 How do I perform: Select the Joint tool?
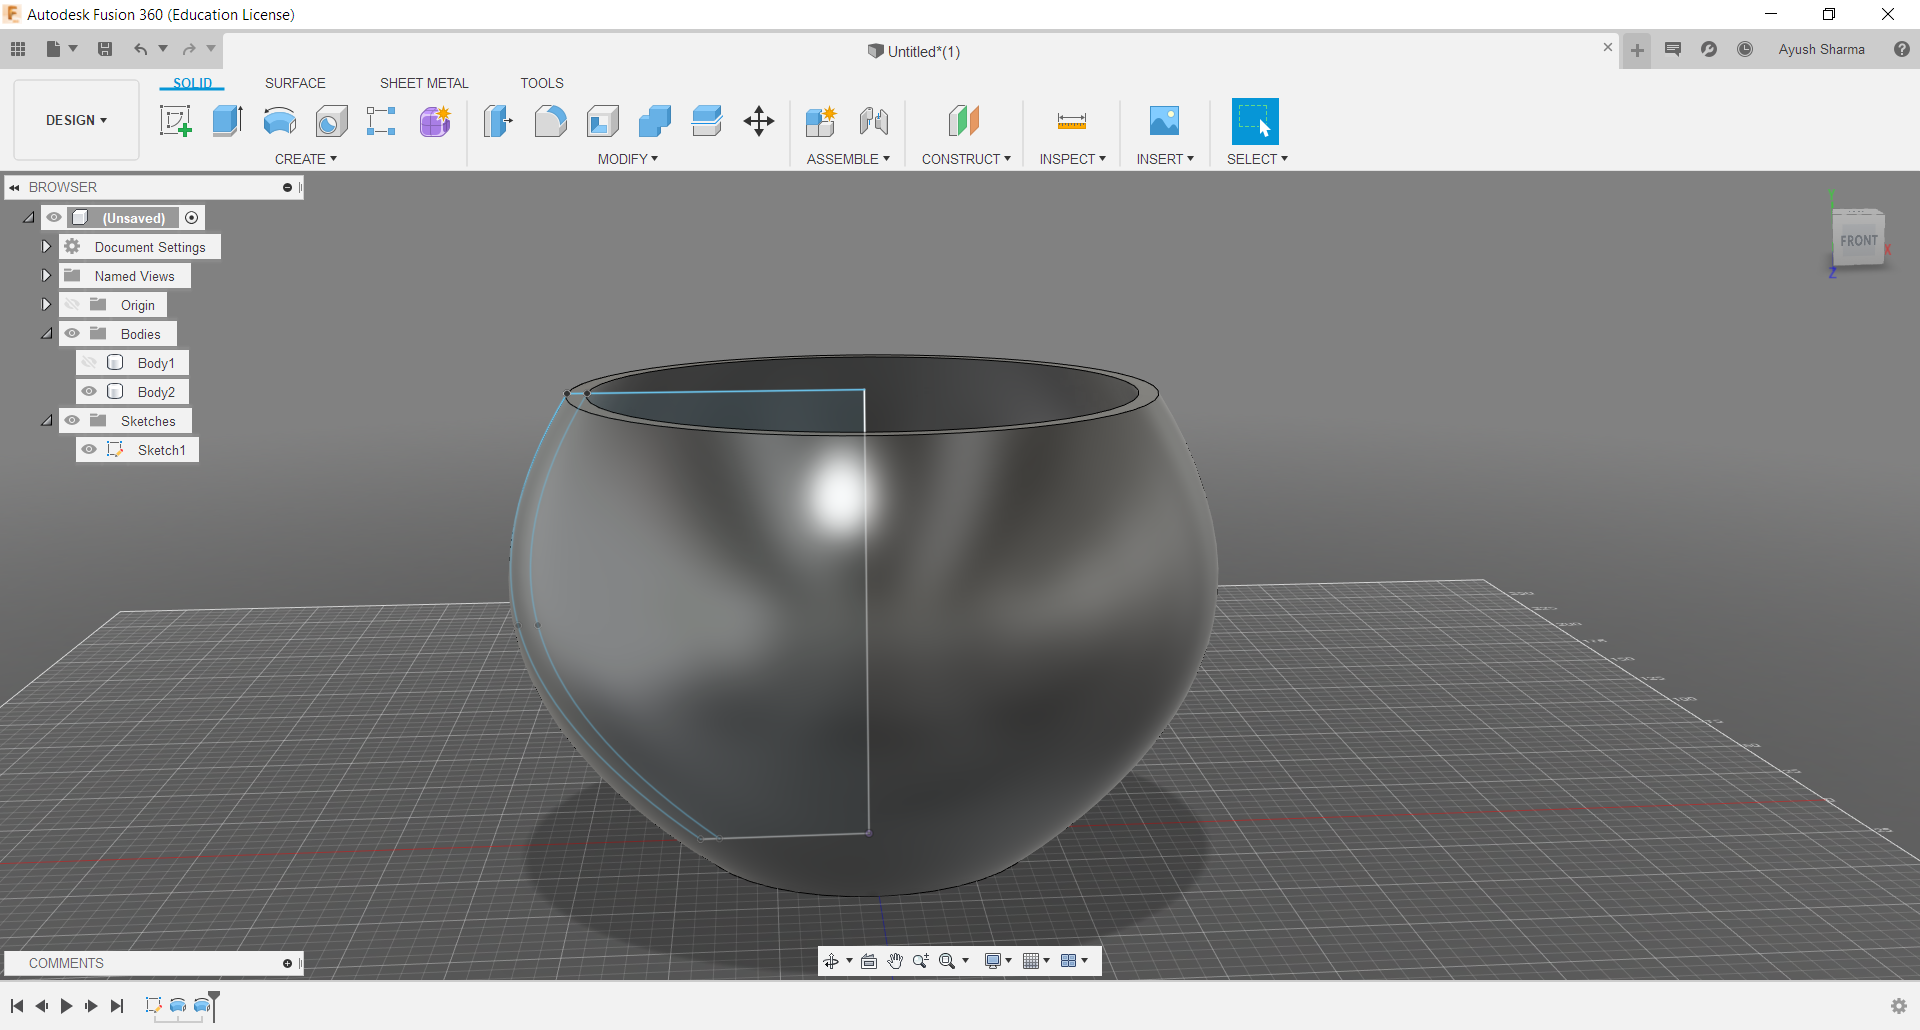874,121
